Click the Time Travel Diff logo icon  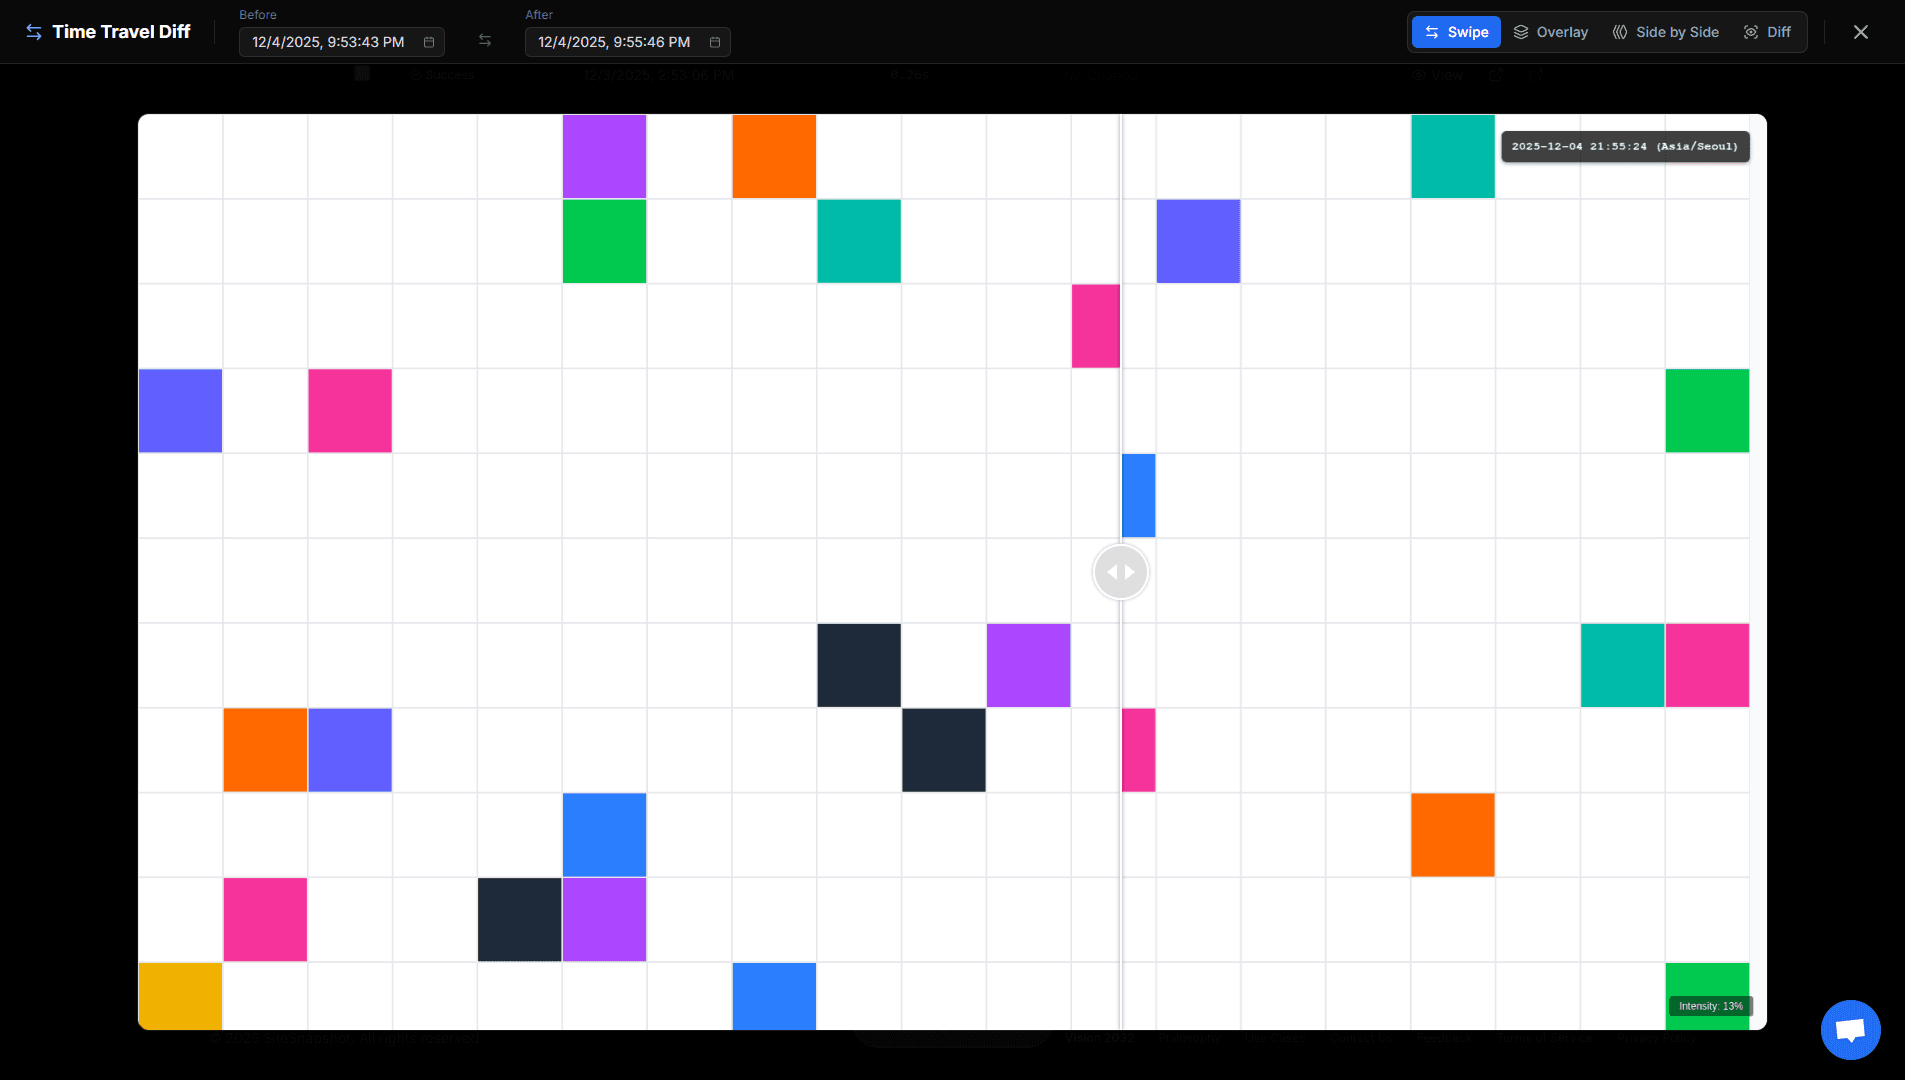(34, 32)
